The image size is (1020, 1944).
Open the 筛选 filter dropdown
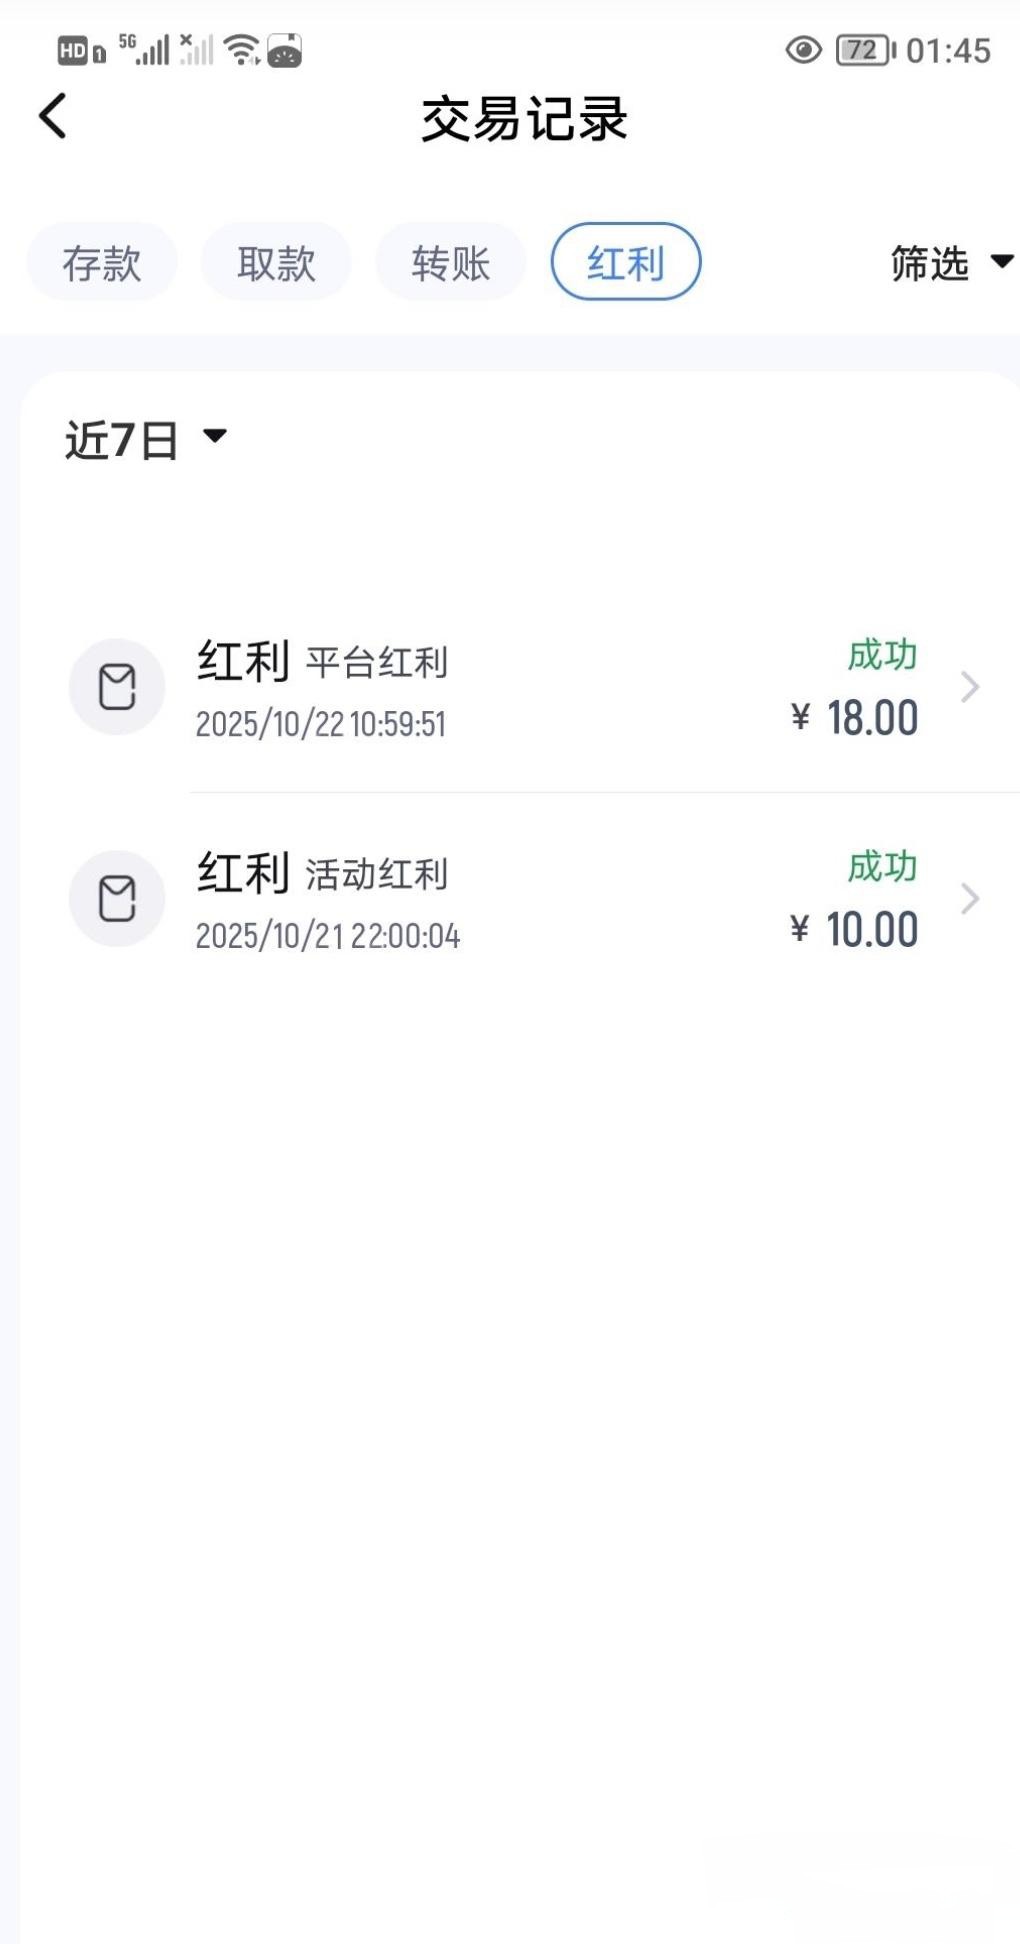click(x=950, y=263)
